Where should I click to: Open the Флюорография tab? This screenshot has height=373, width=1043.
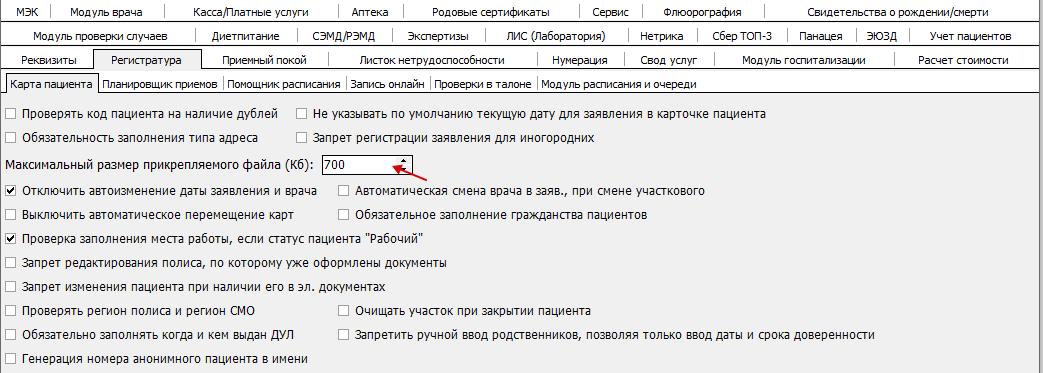pyautogui.click(x=702, y=12)
